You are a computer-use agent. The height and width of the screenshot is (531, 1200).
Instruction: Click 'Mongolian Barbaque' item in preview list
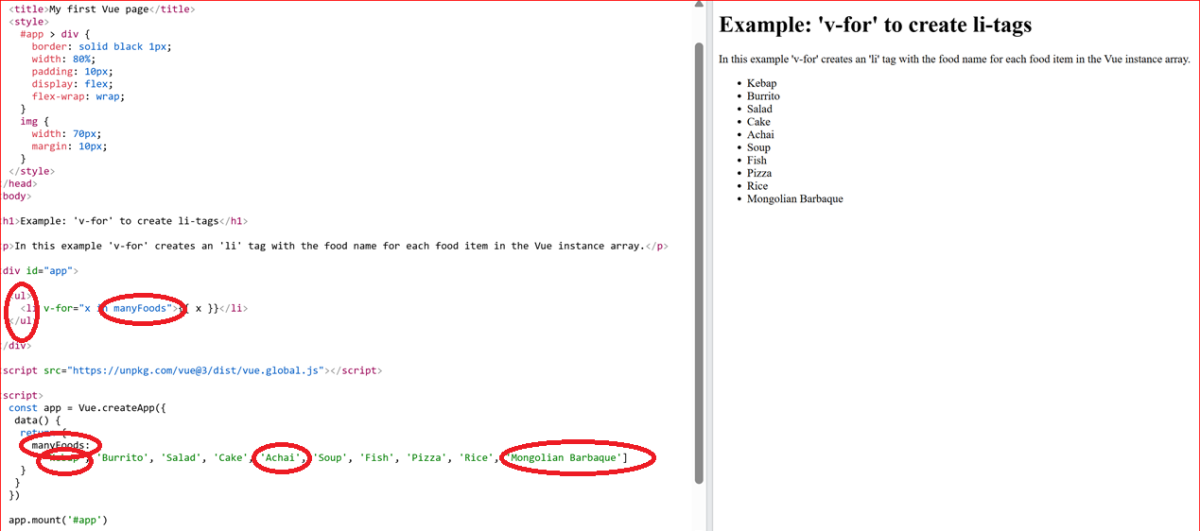794,199
